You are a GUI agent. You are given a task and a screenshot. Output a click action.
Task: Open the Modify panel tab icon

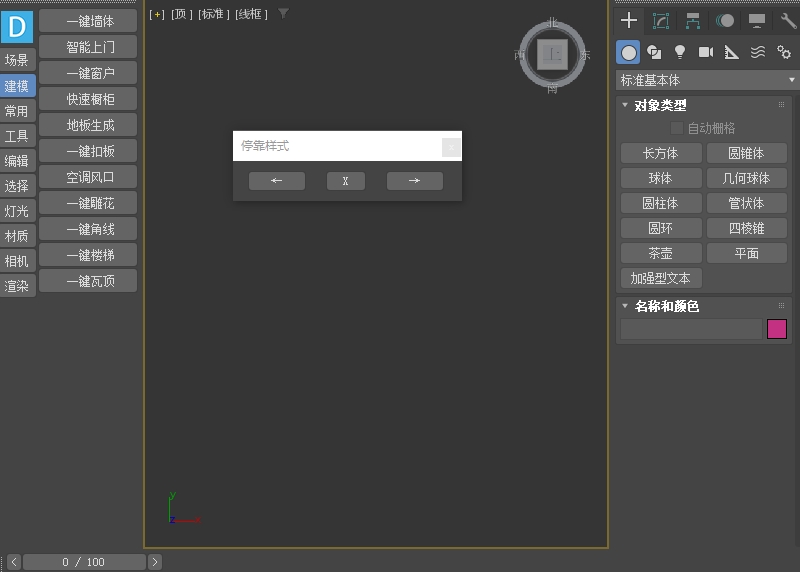click(660, 20)
